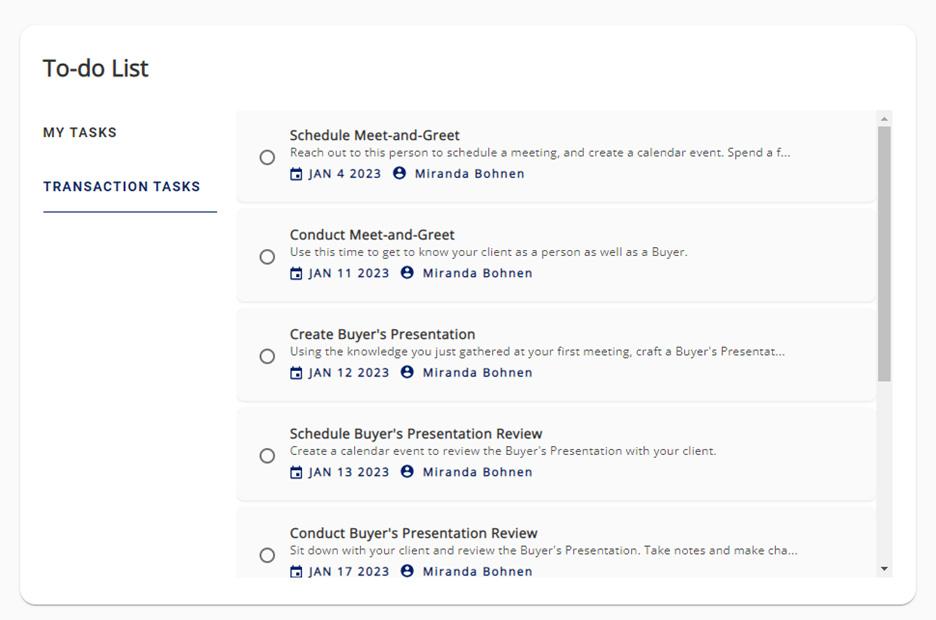Screen dimensions: 936x620
Task: Click calendar icon beside JAN 13 2023
Action: point(296,472)
